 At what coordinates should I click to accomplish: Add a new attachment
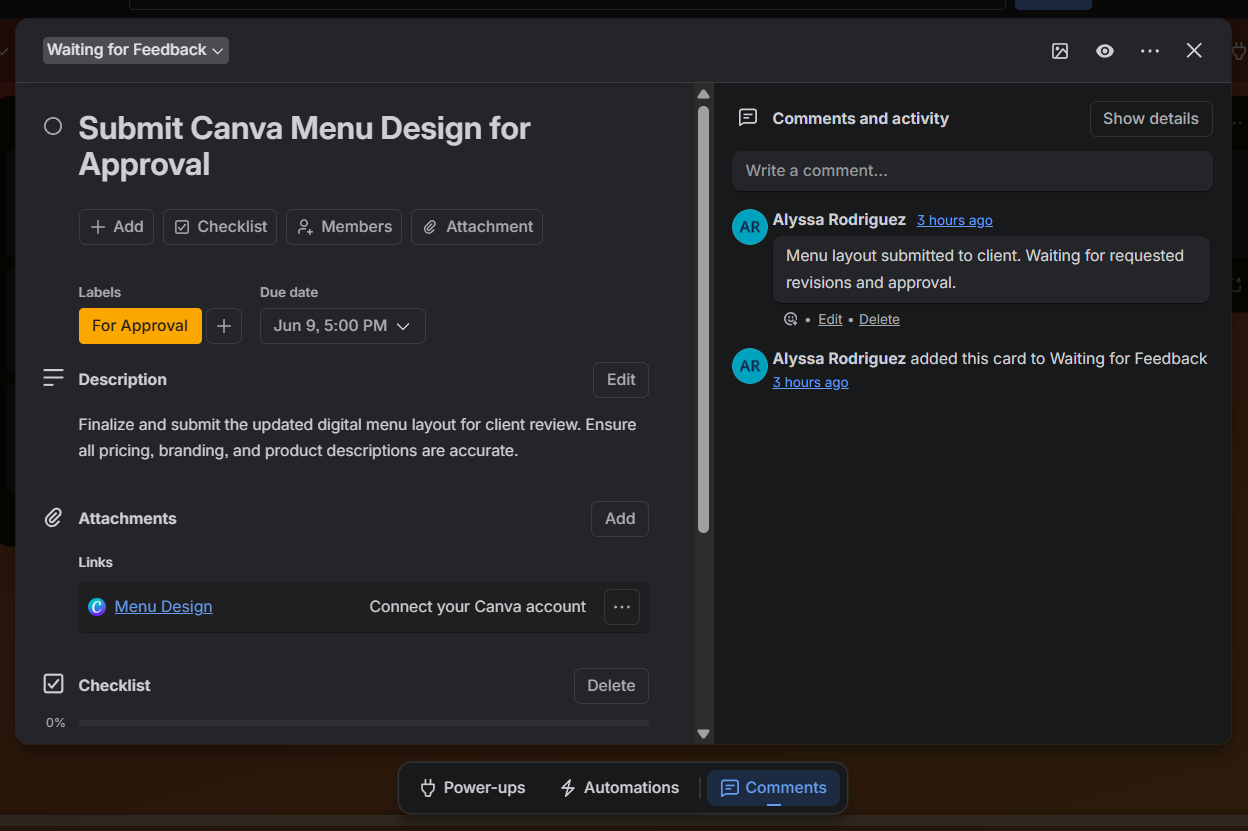pos(620,519)
